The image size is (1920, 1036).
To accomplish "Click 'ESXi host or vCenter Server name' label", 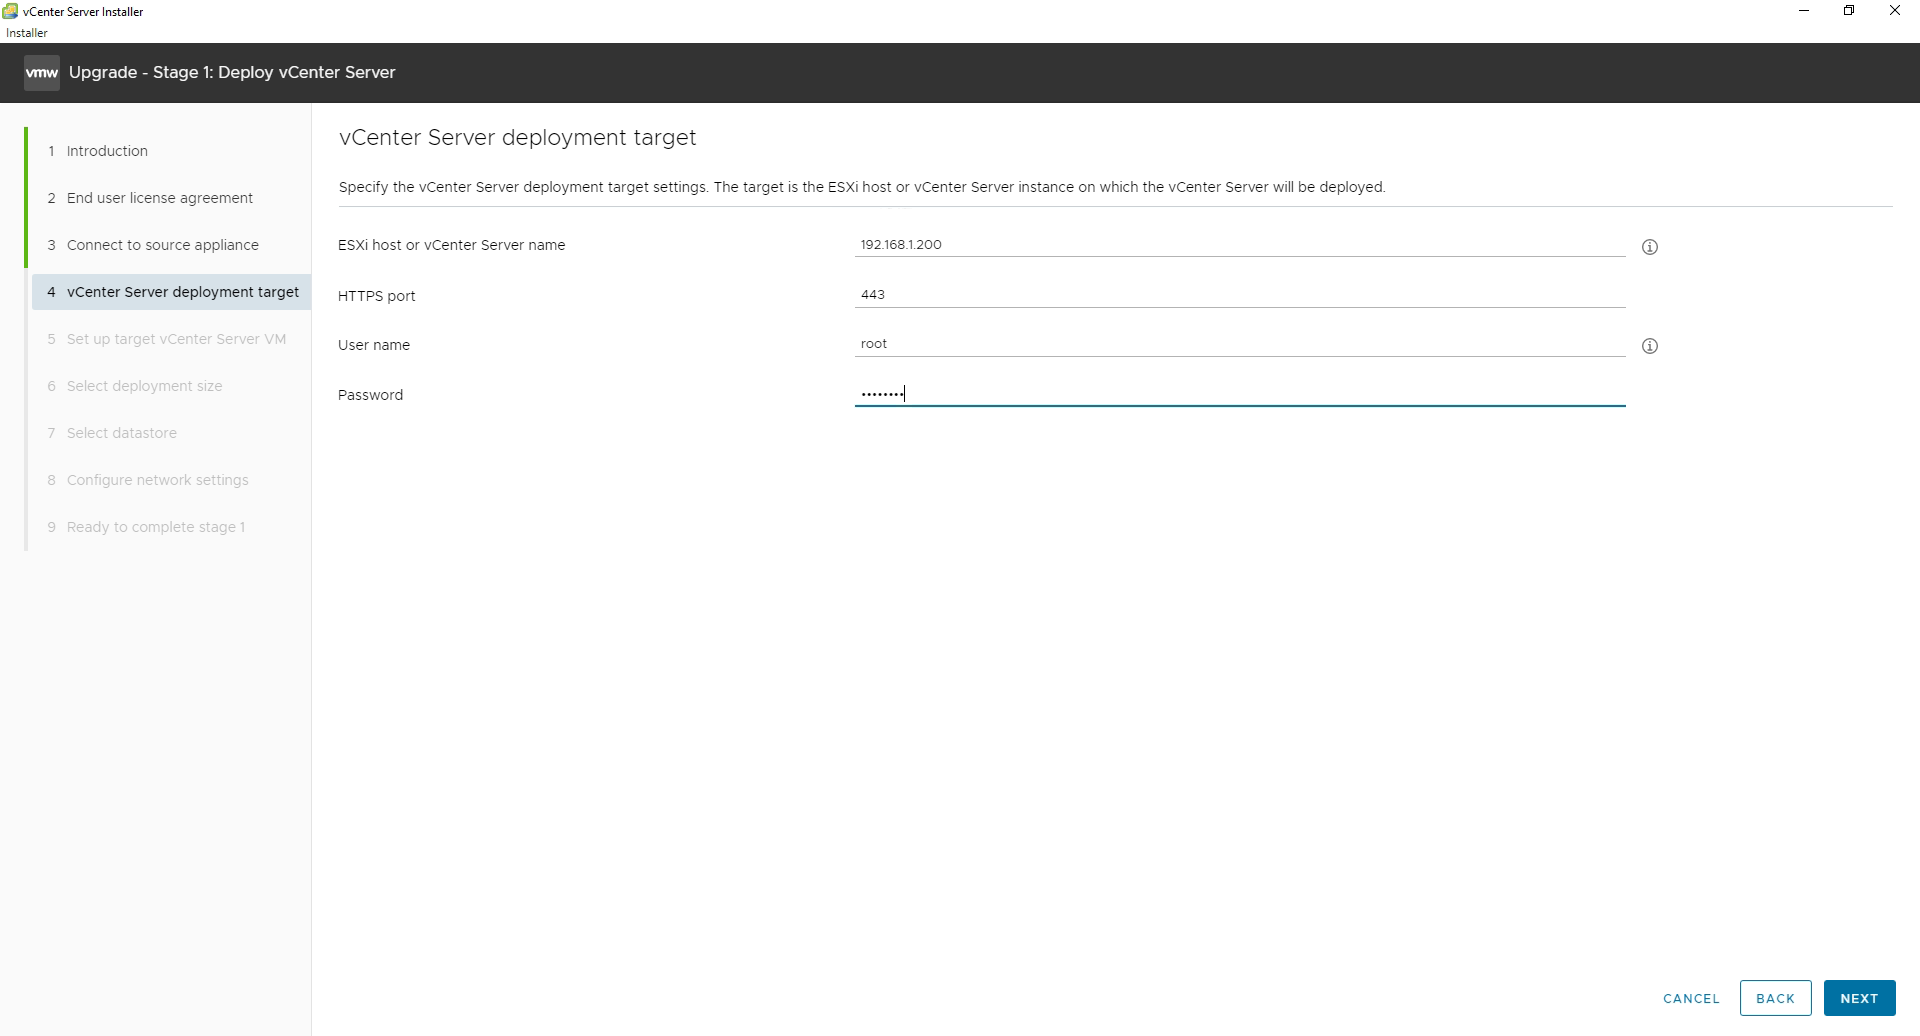I will coord(451,245).
